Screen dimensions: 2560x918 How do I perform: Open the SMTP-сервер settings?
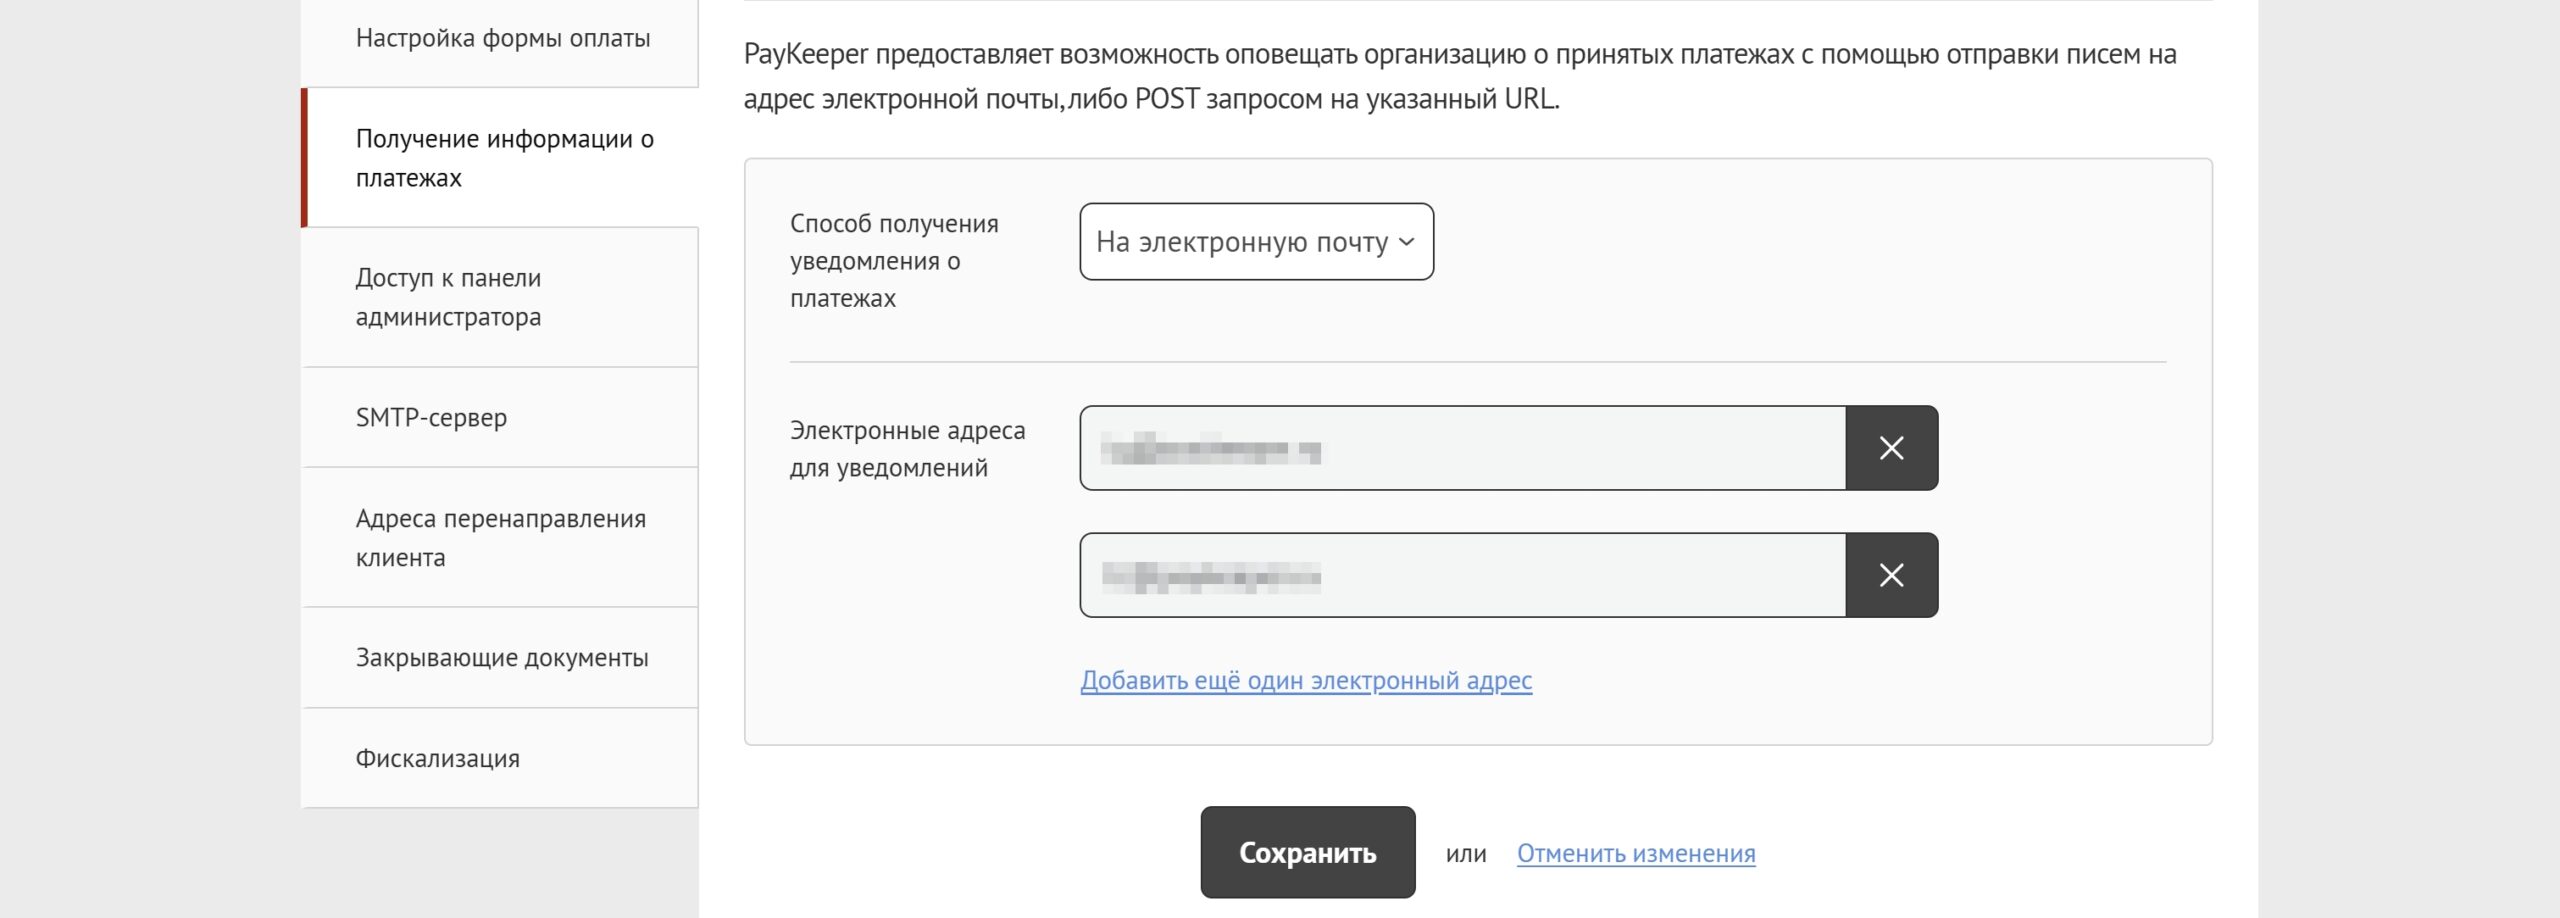tap(431, 417)
